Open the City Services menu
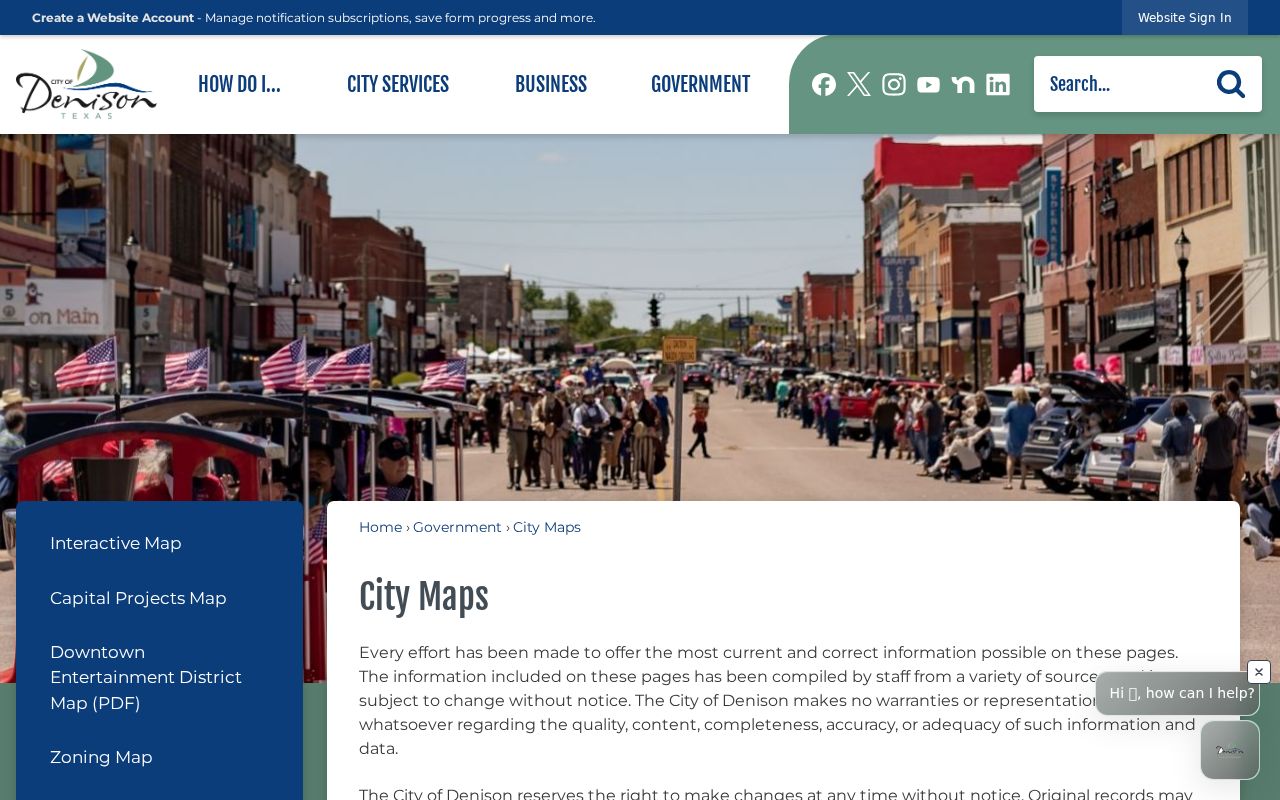Image resolution: width=1280 pixels, height=800 pixels. [398, 84]
